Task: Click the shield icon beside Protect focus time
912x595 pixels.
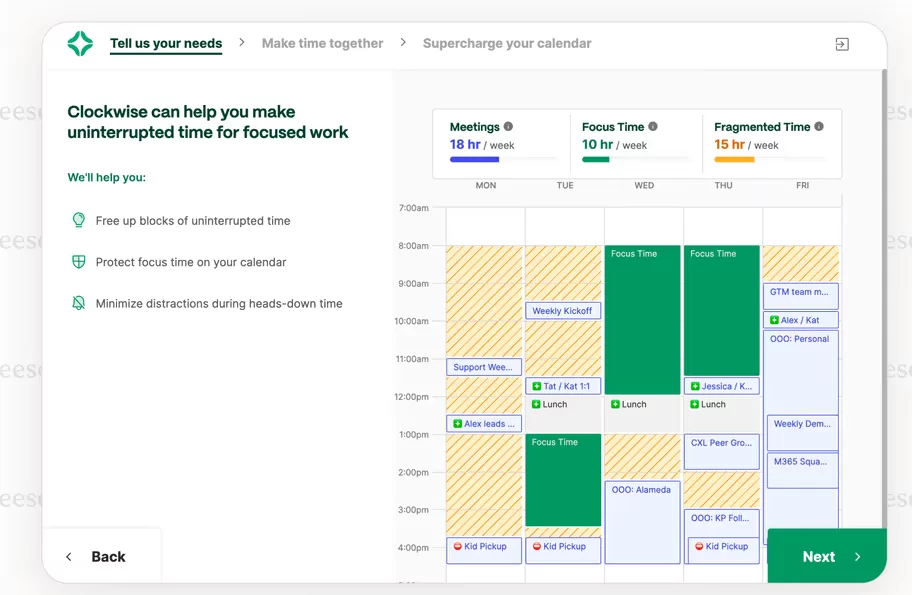Action: point(79,262)
